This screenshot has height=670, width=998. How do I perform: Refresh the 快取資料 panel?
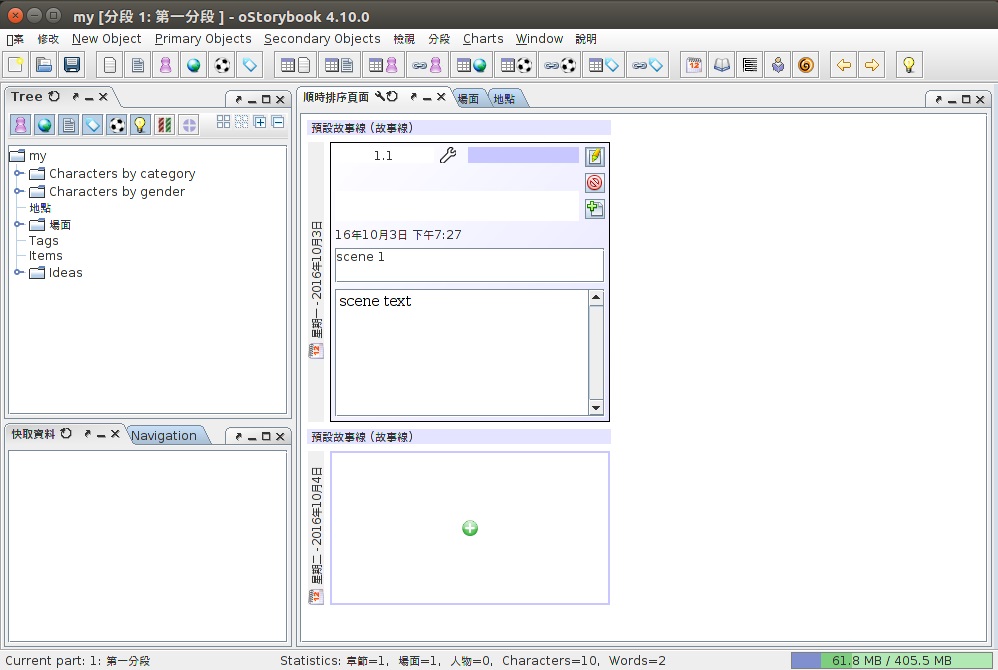66,434
